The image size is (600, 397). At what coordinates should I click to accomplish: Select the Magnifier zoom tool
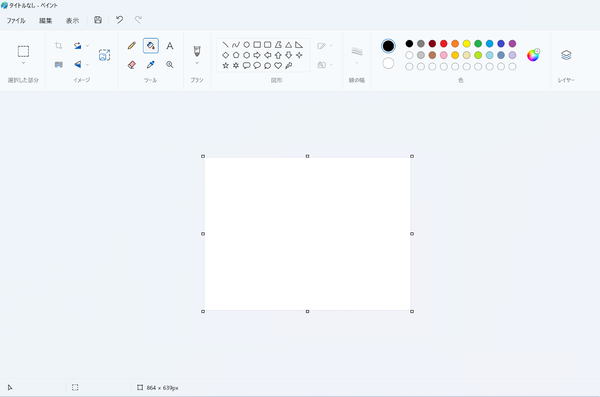[170, 65]
